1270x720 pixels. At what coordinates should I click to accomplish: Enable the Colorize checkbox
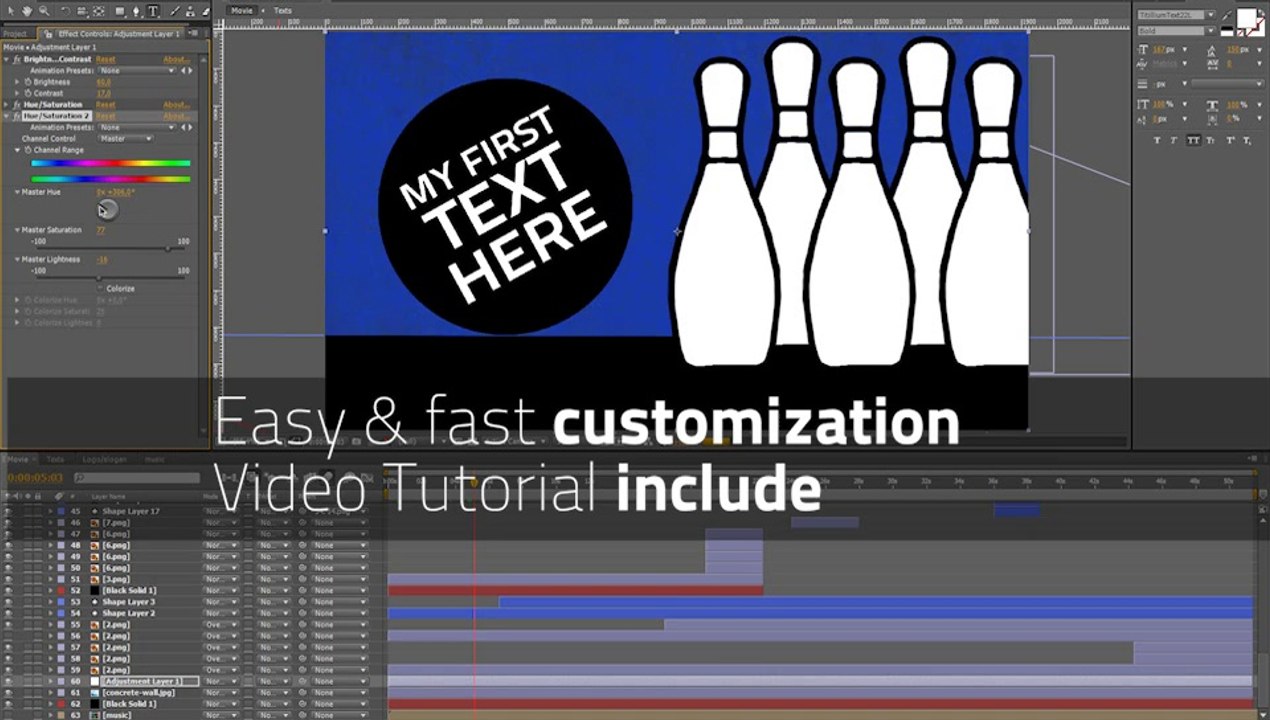click(101, 288)
